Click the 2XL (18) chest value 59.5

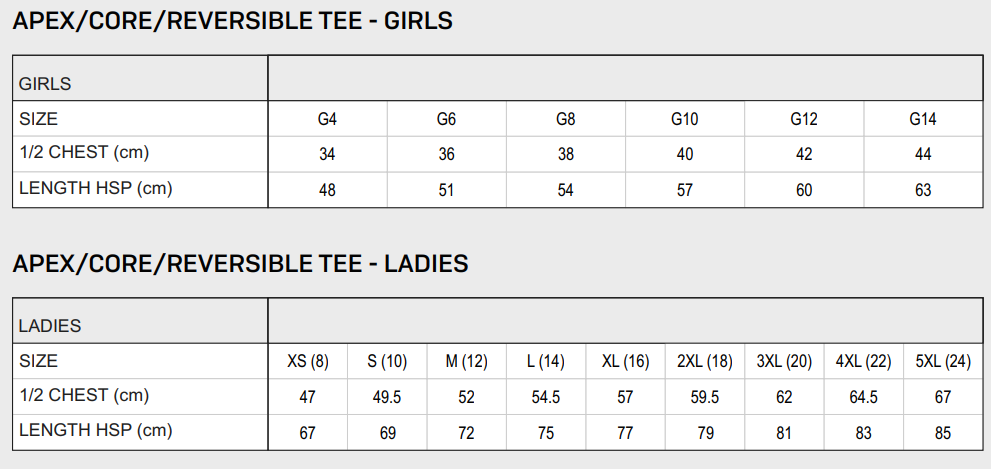705,397
